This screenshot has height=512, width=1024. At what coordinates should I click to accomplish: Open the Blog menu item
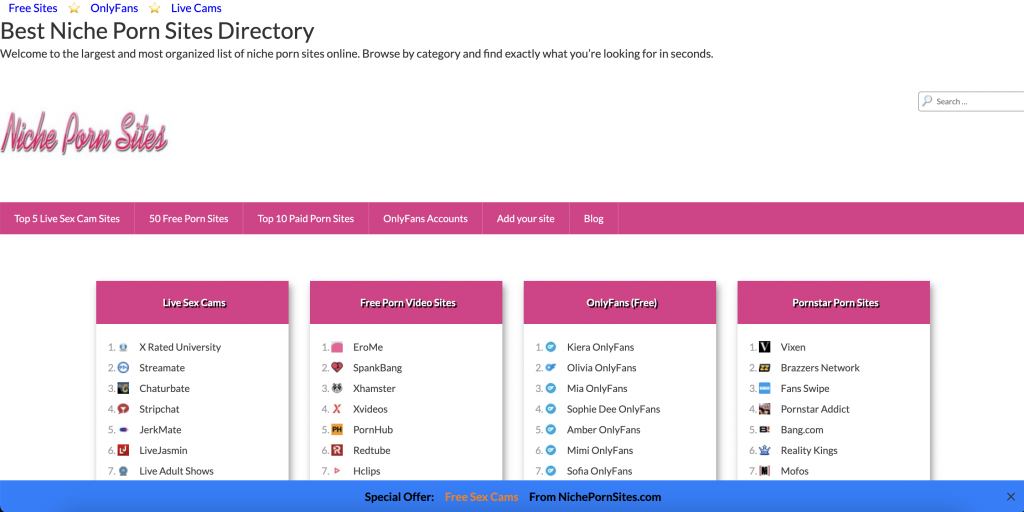pyautogui.click(x=593, y=219)
